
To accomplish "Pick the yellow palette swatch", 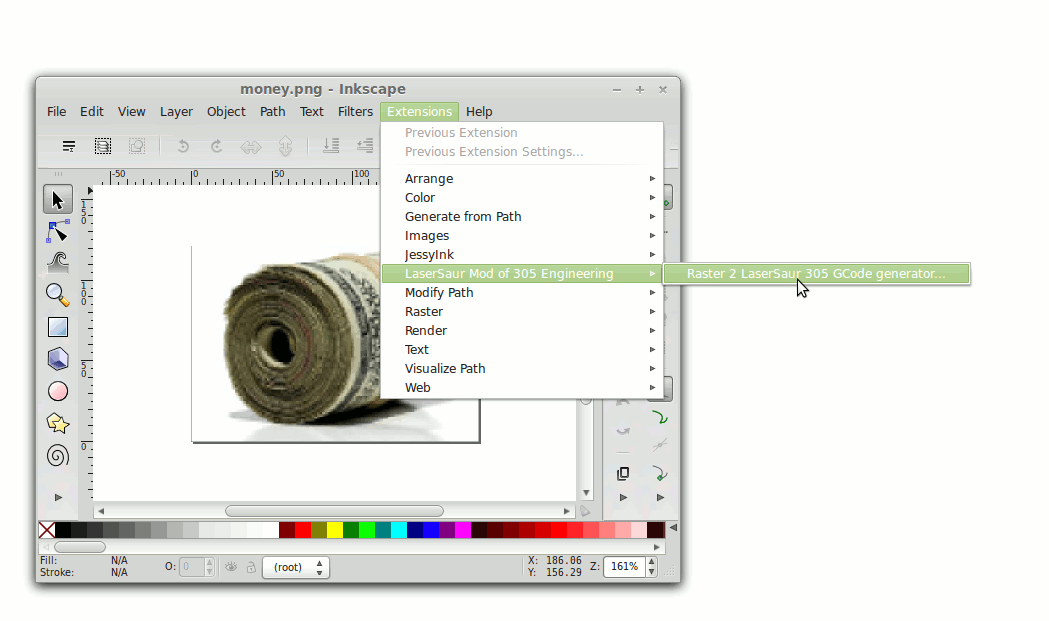I will 335,530.
